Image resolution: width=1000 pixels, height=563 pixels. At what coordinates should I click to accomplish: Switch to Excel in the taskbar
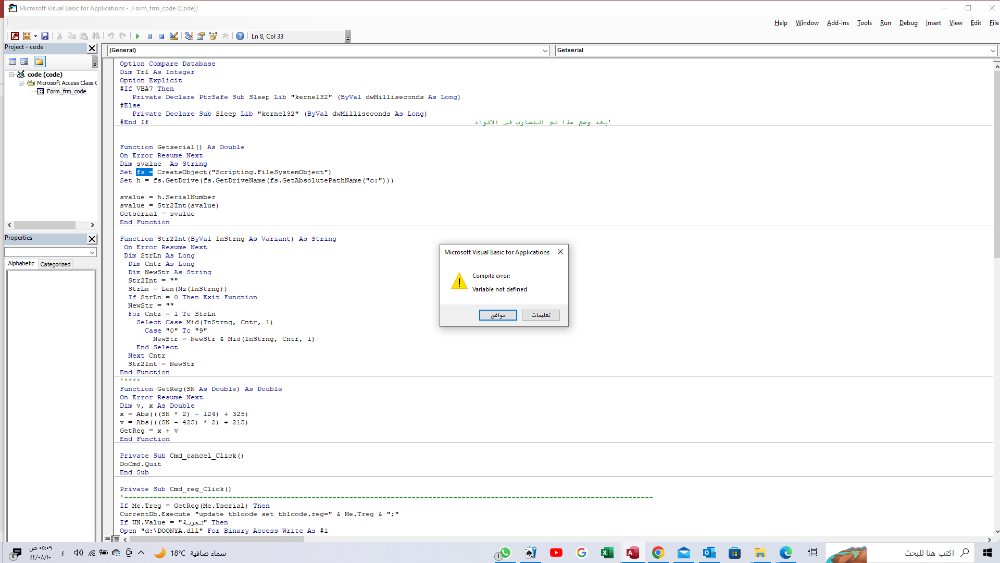(607, 553)
